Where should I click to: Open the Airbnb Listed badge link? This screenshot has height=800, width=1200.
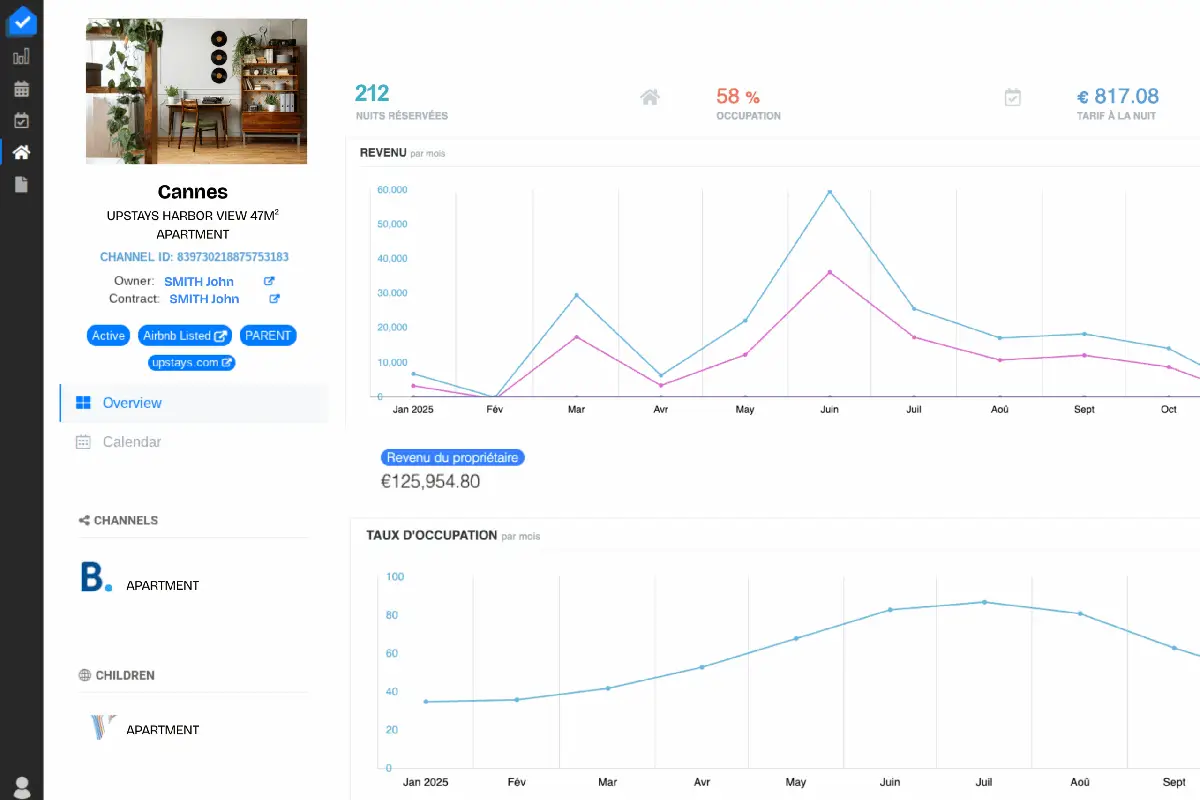184,335
